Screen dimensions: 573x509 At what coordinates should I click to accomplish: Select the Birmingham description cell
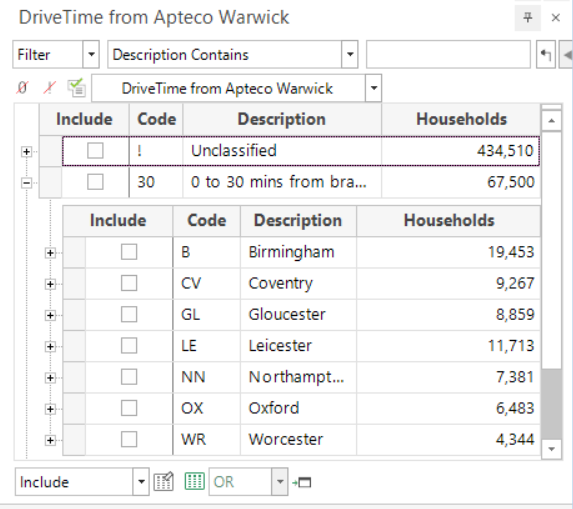(298, 252)
